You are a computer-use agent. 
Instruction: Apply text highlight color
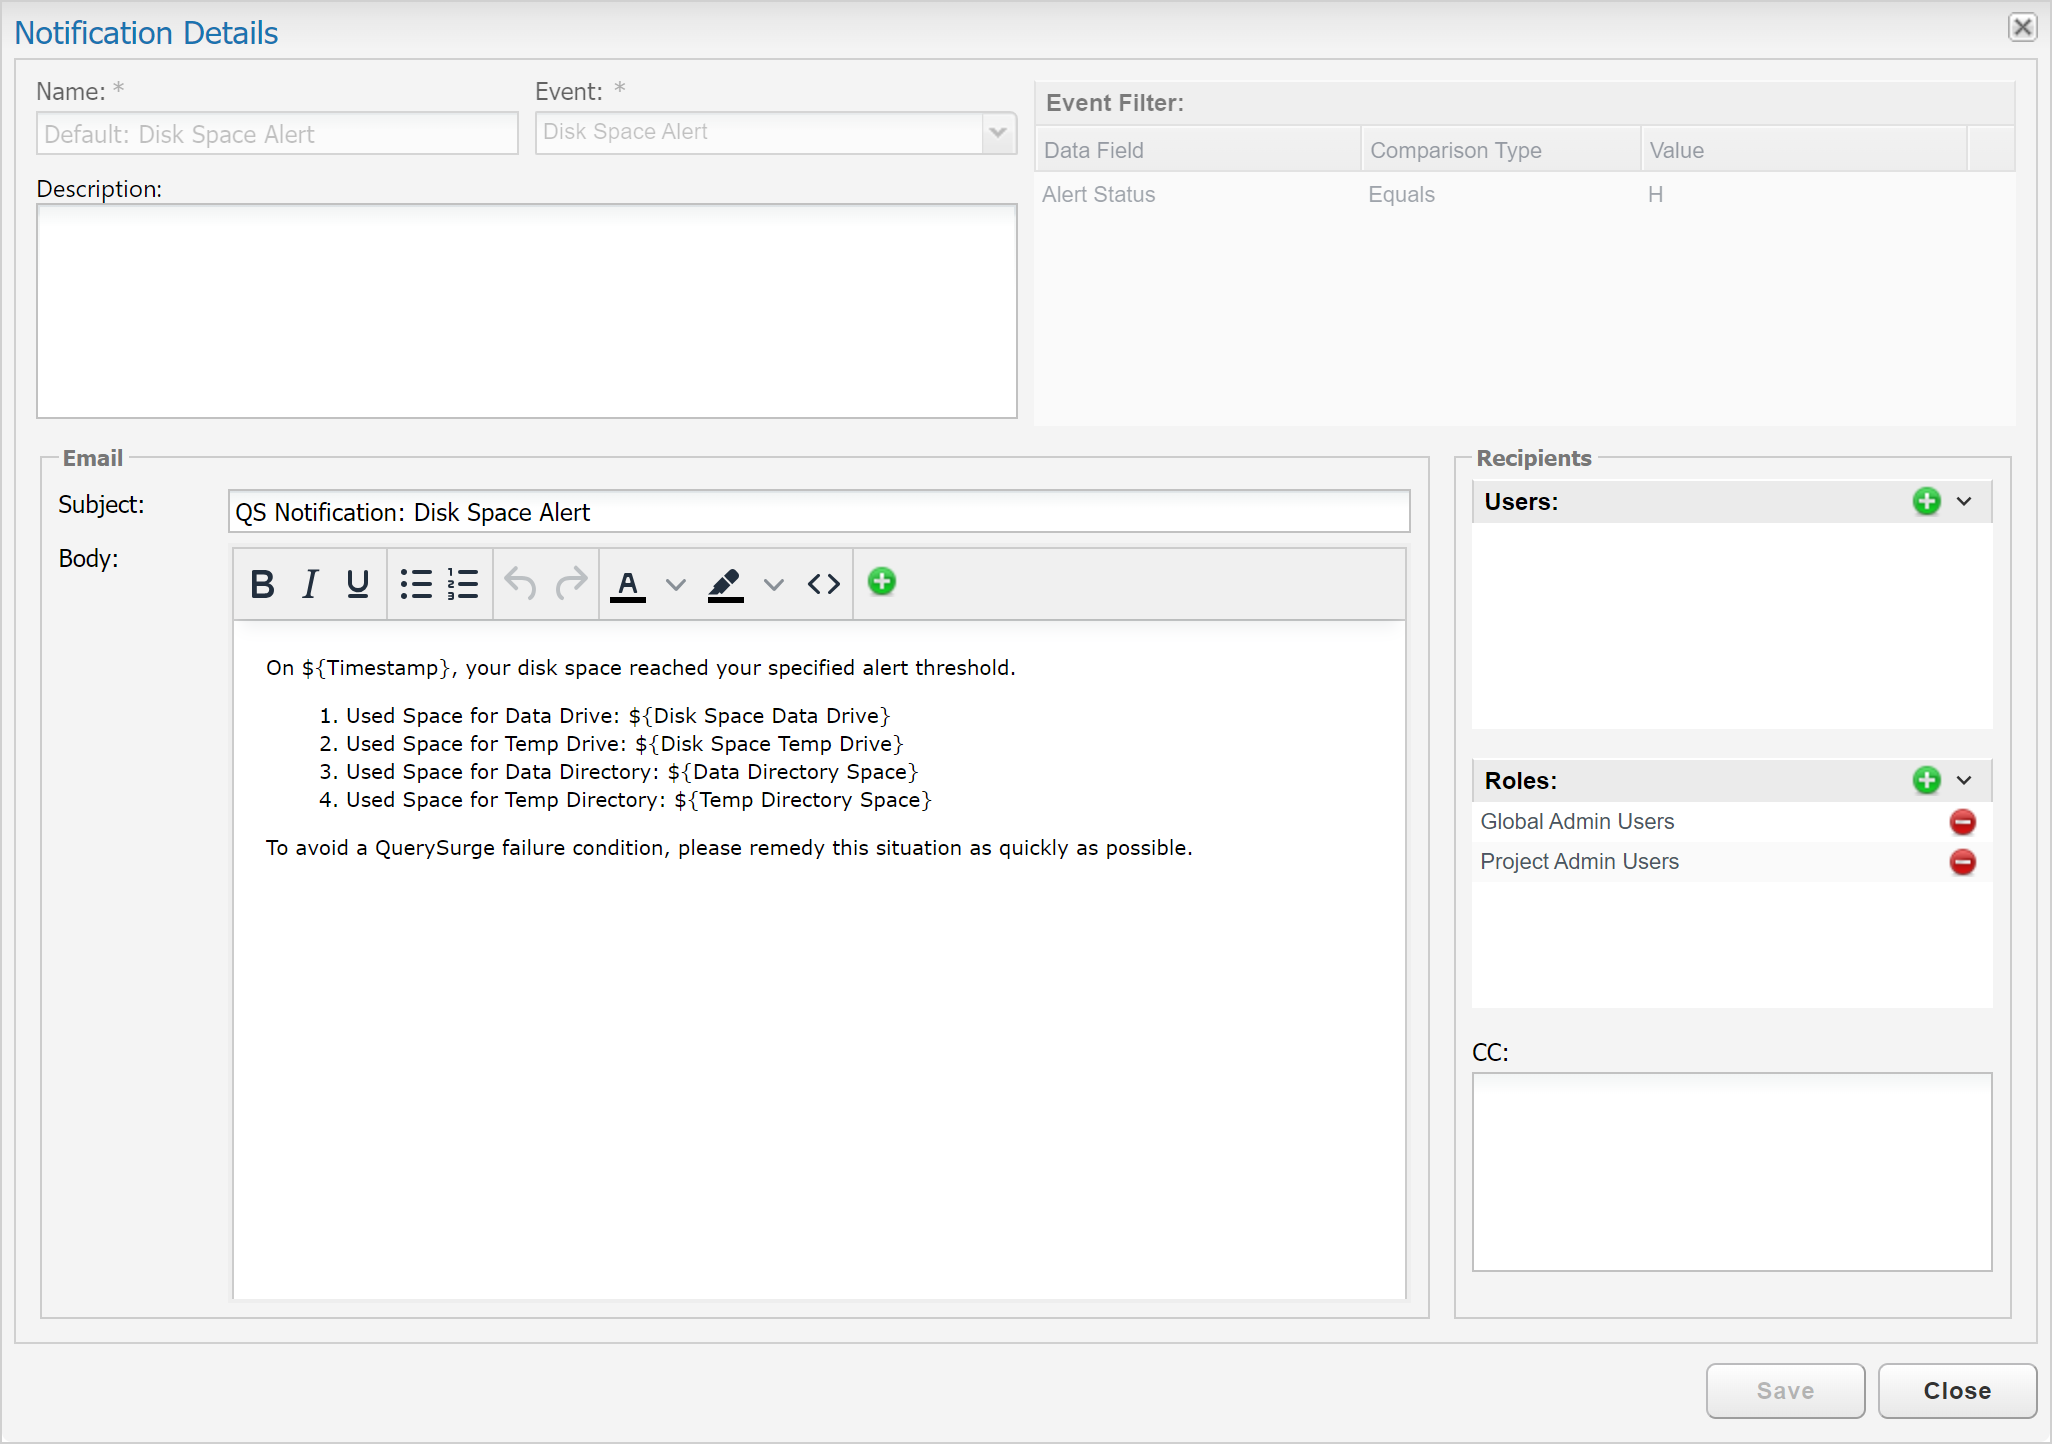pos(726,584)
